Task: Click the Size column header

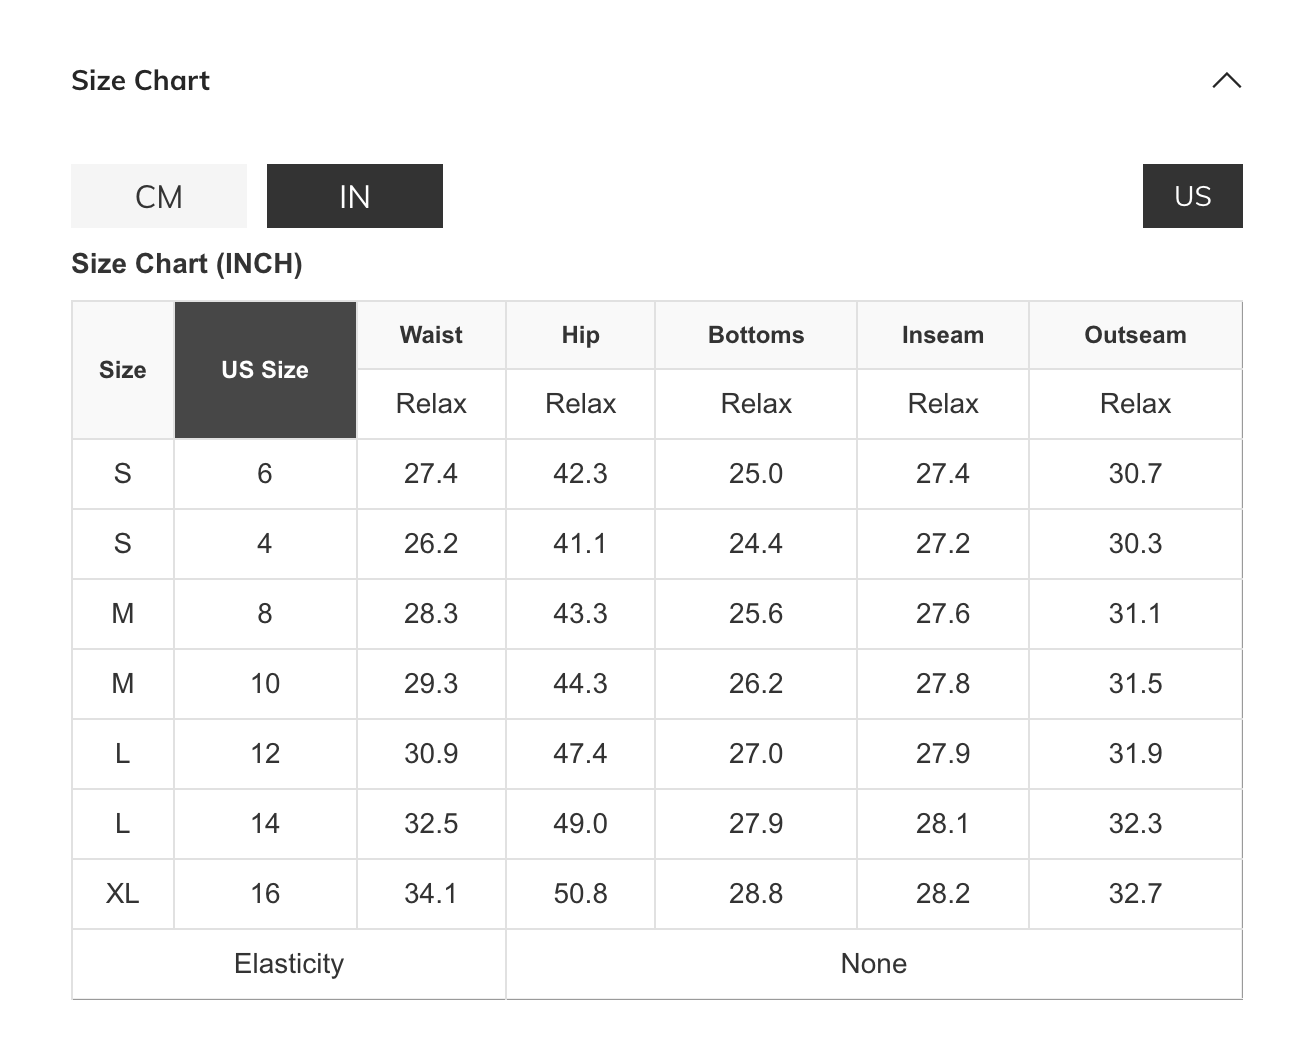Action: coord(123,370)
